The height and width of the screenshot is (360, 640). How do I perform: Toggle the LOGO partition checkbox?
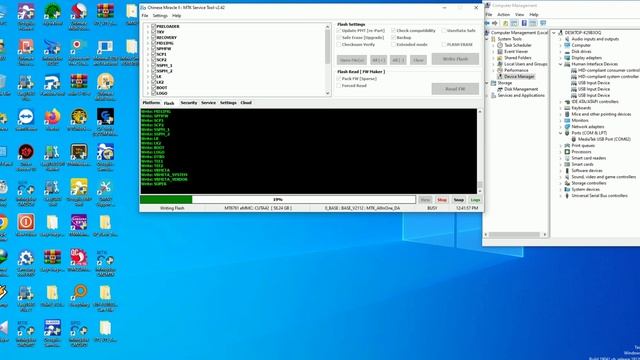154,93
